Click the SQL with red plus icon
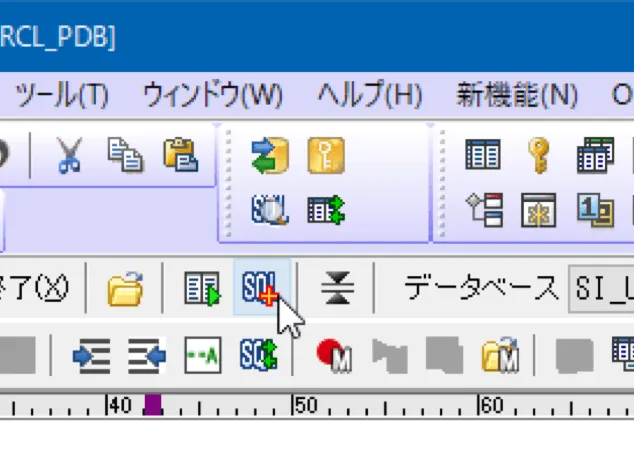The image size is (634, 451). [x=261, y=288]
